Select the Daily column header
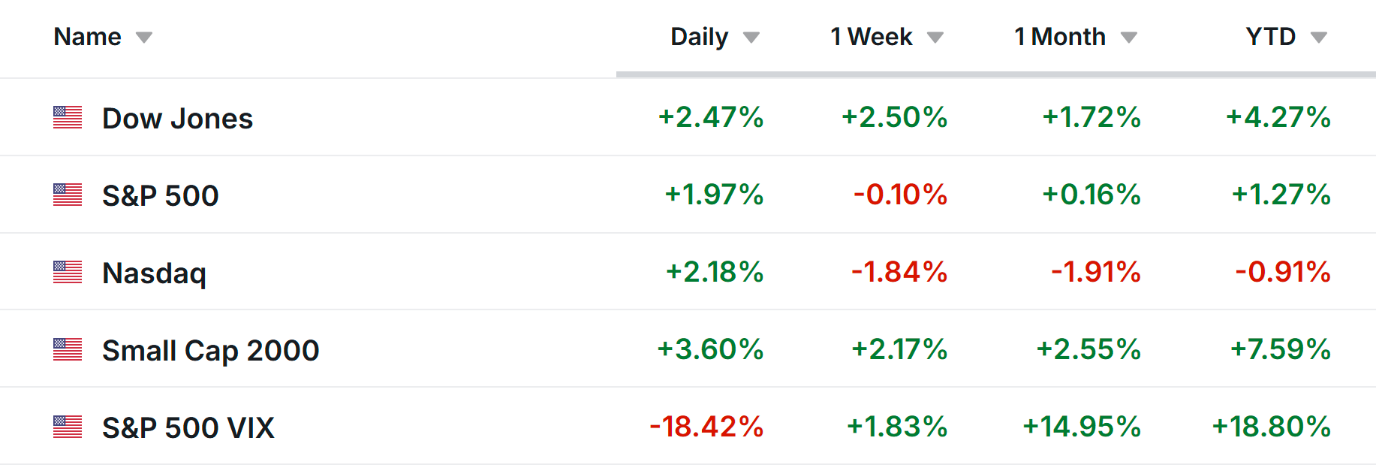The width and height of the screenshot is (1376, 471). point(699,37)
